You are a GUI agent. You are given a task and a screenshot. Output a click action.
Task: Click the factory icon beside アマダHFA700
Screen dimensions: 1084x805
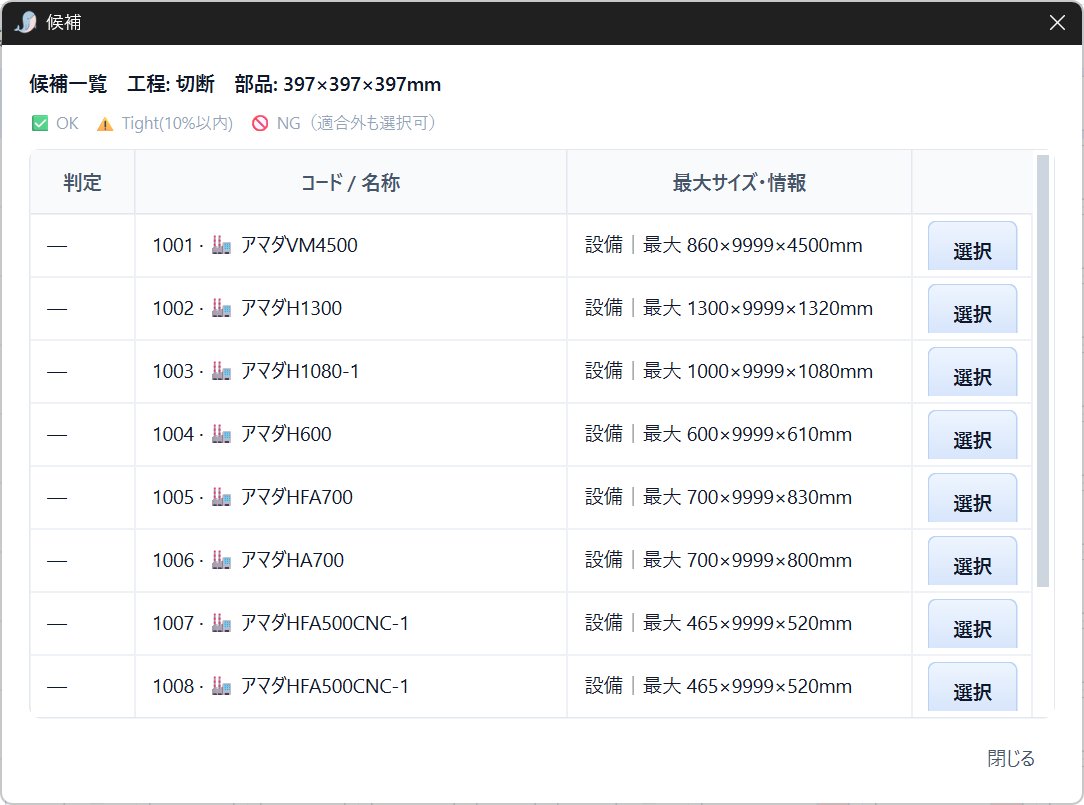click(221, 497)
